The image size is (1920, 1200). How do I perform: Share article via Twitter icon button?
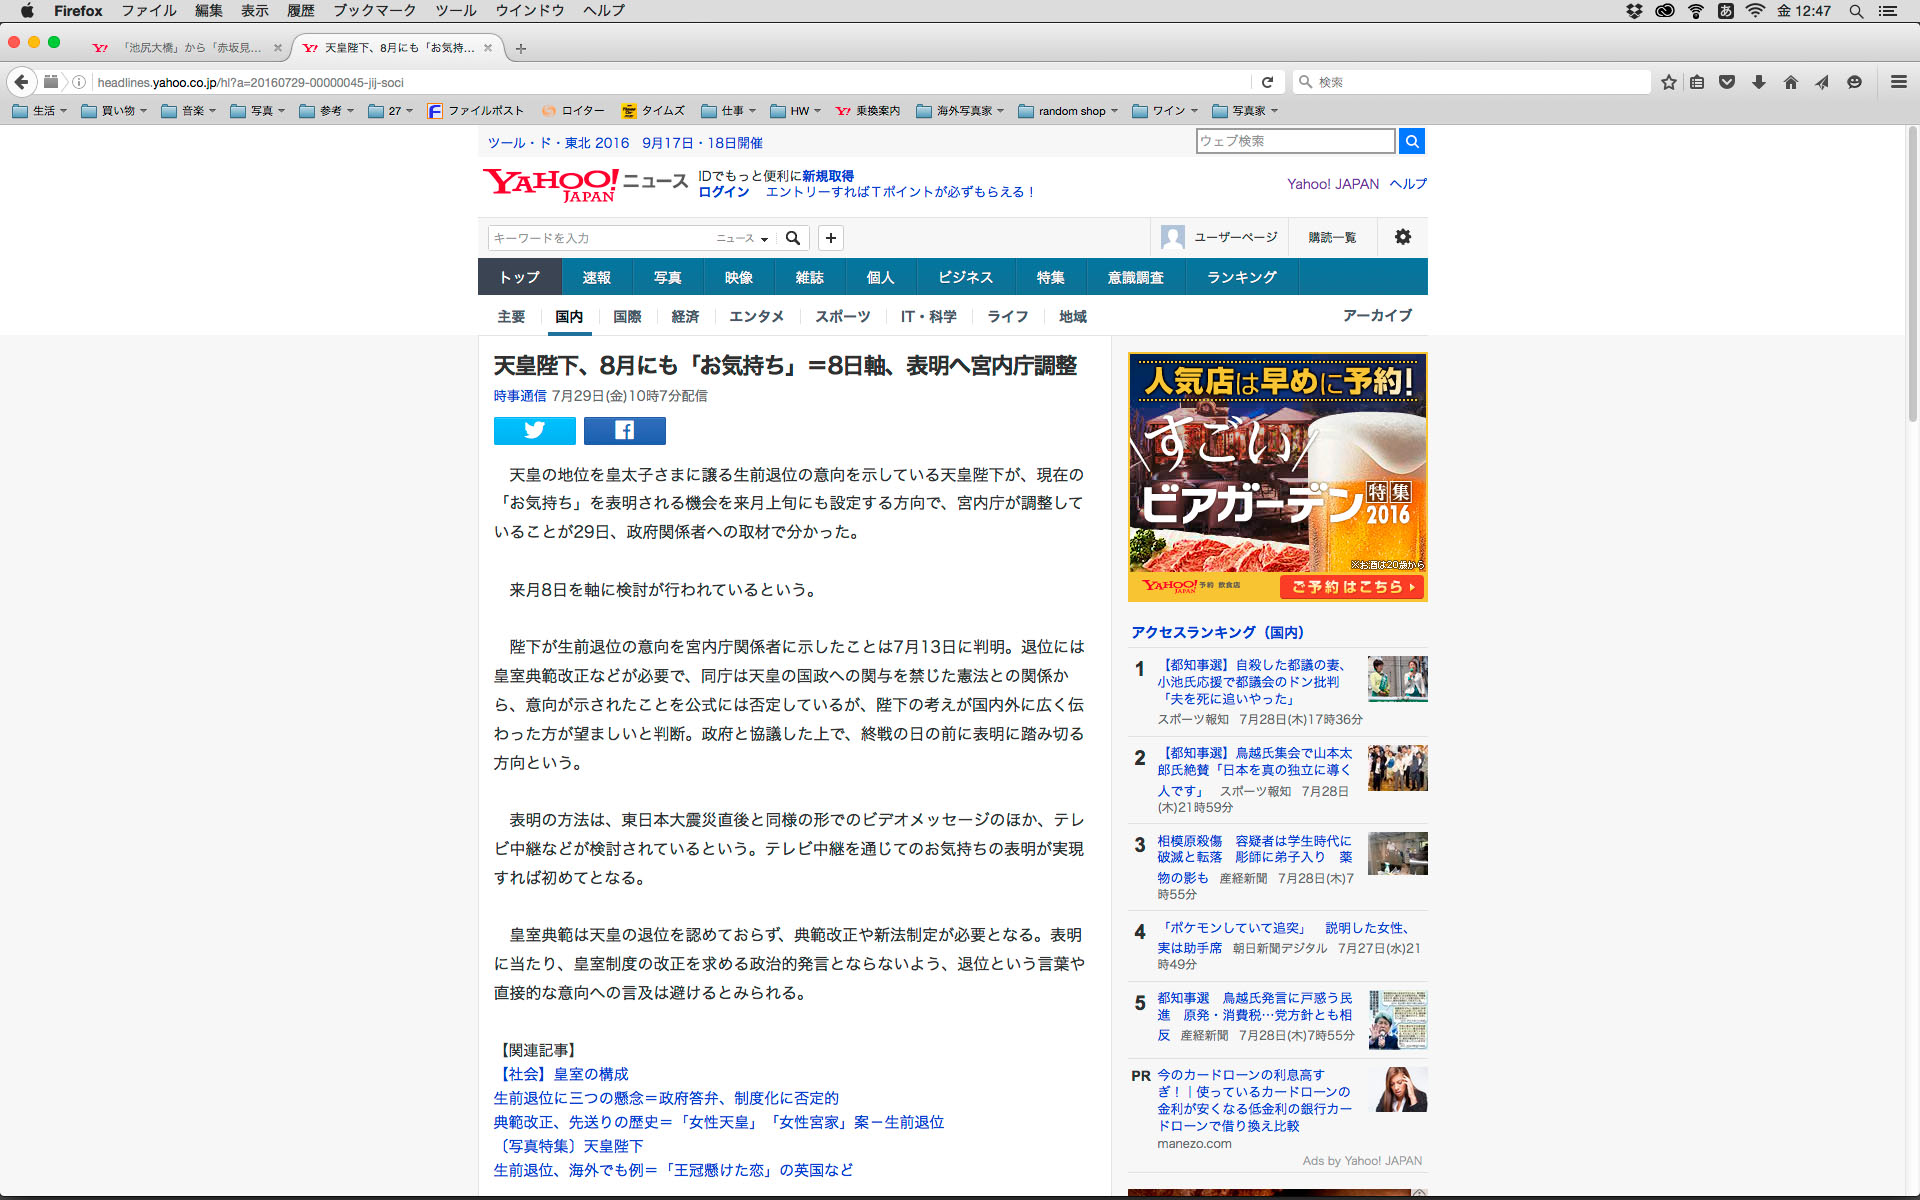[534, 430]
